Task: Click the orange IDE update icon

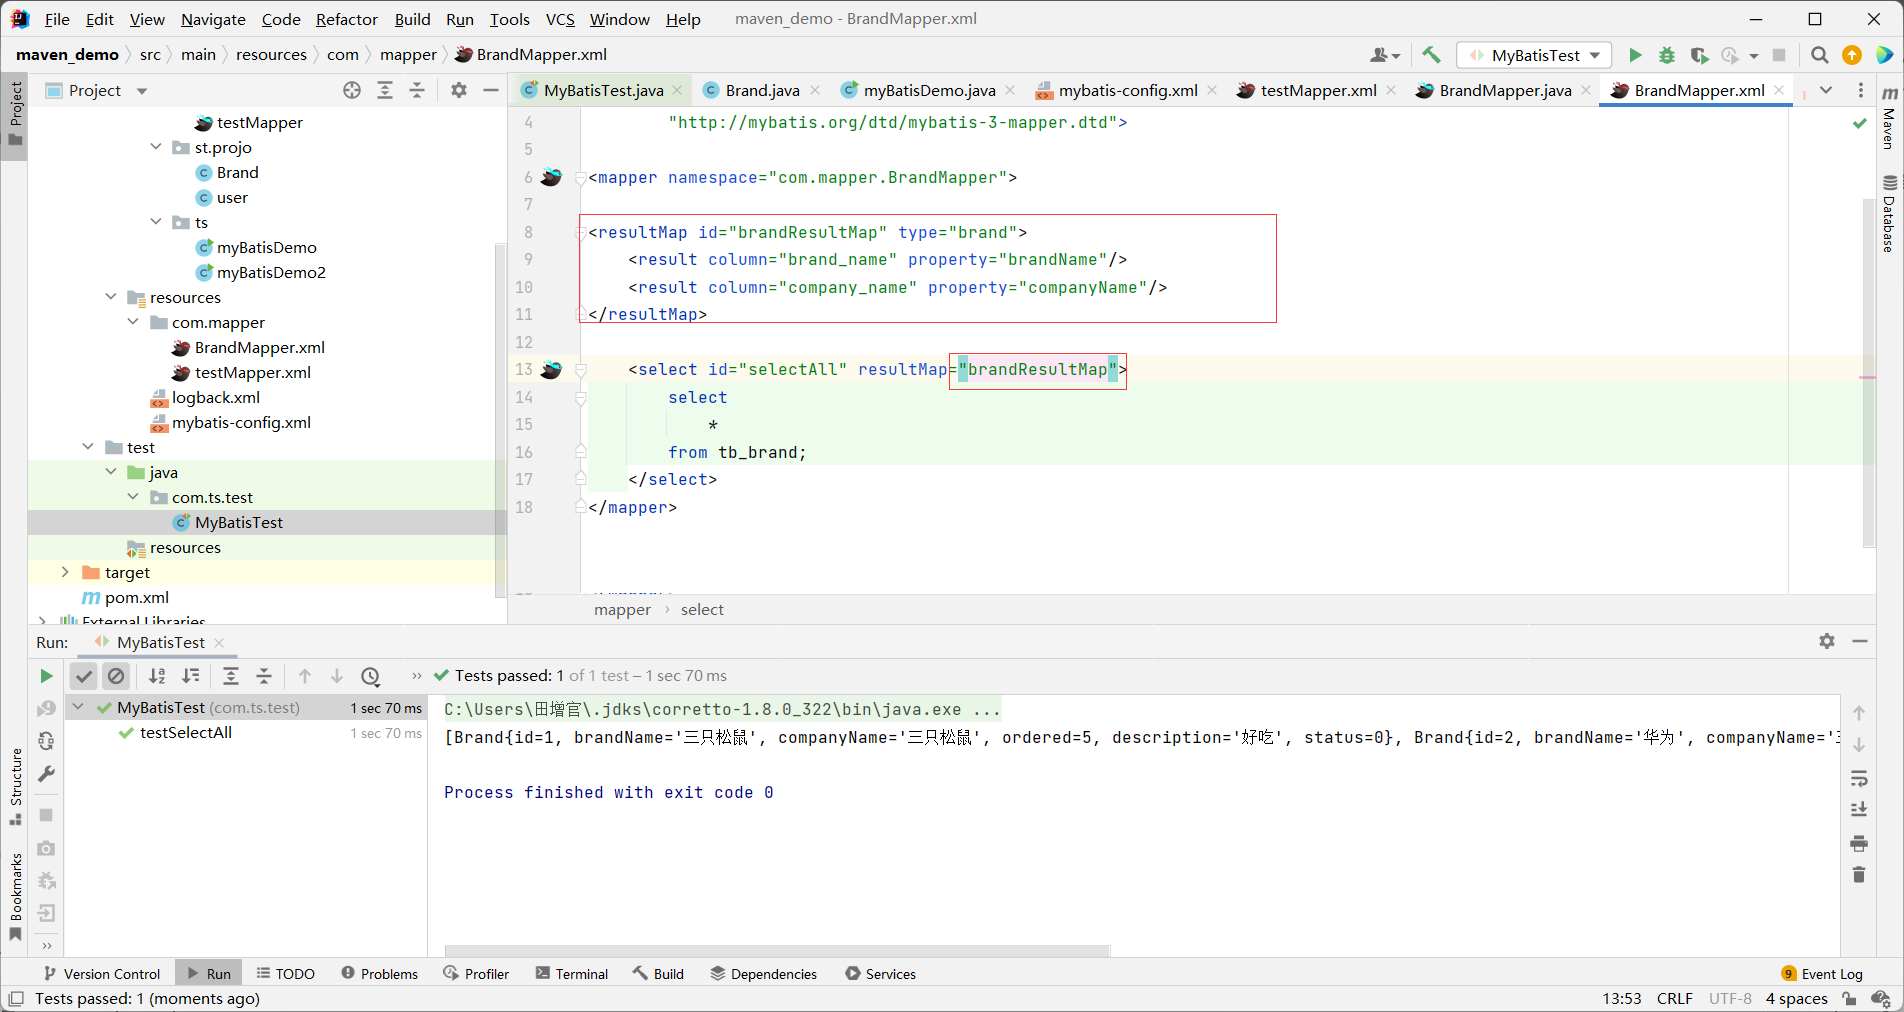Action: click(x=1852, y=56)
